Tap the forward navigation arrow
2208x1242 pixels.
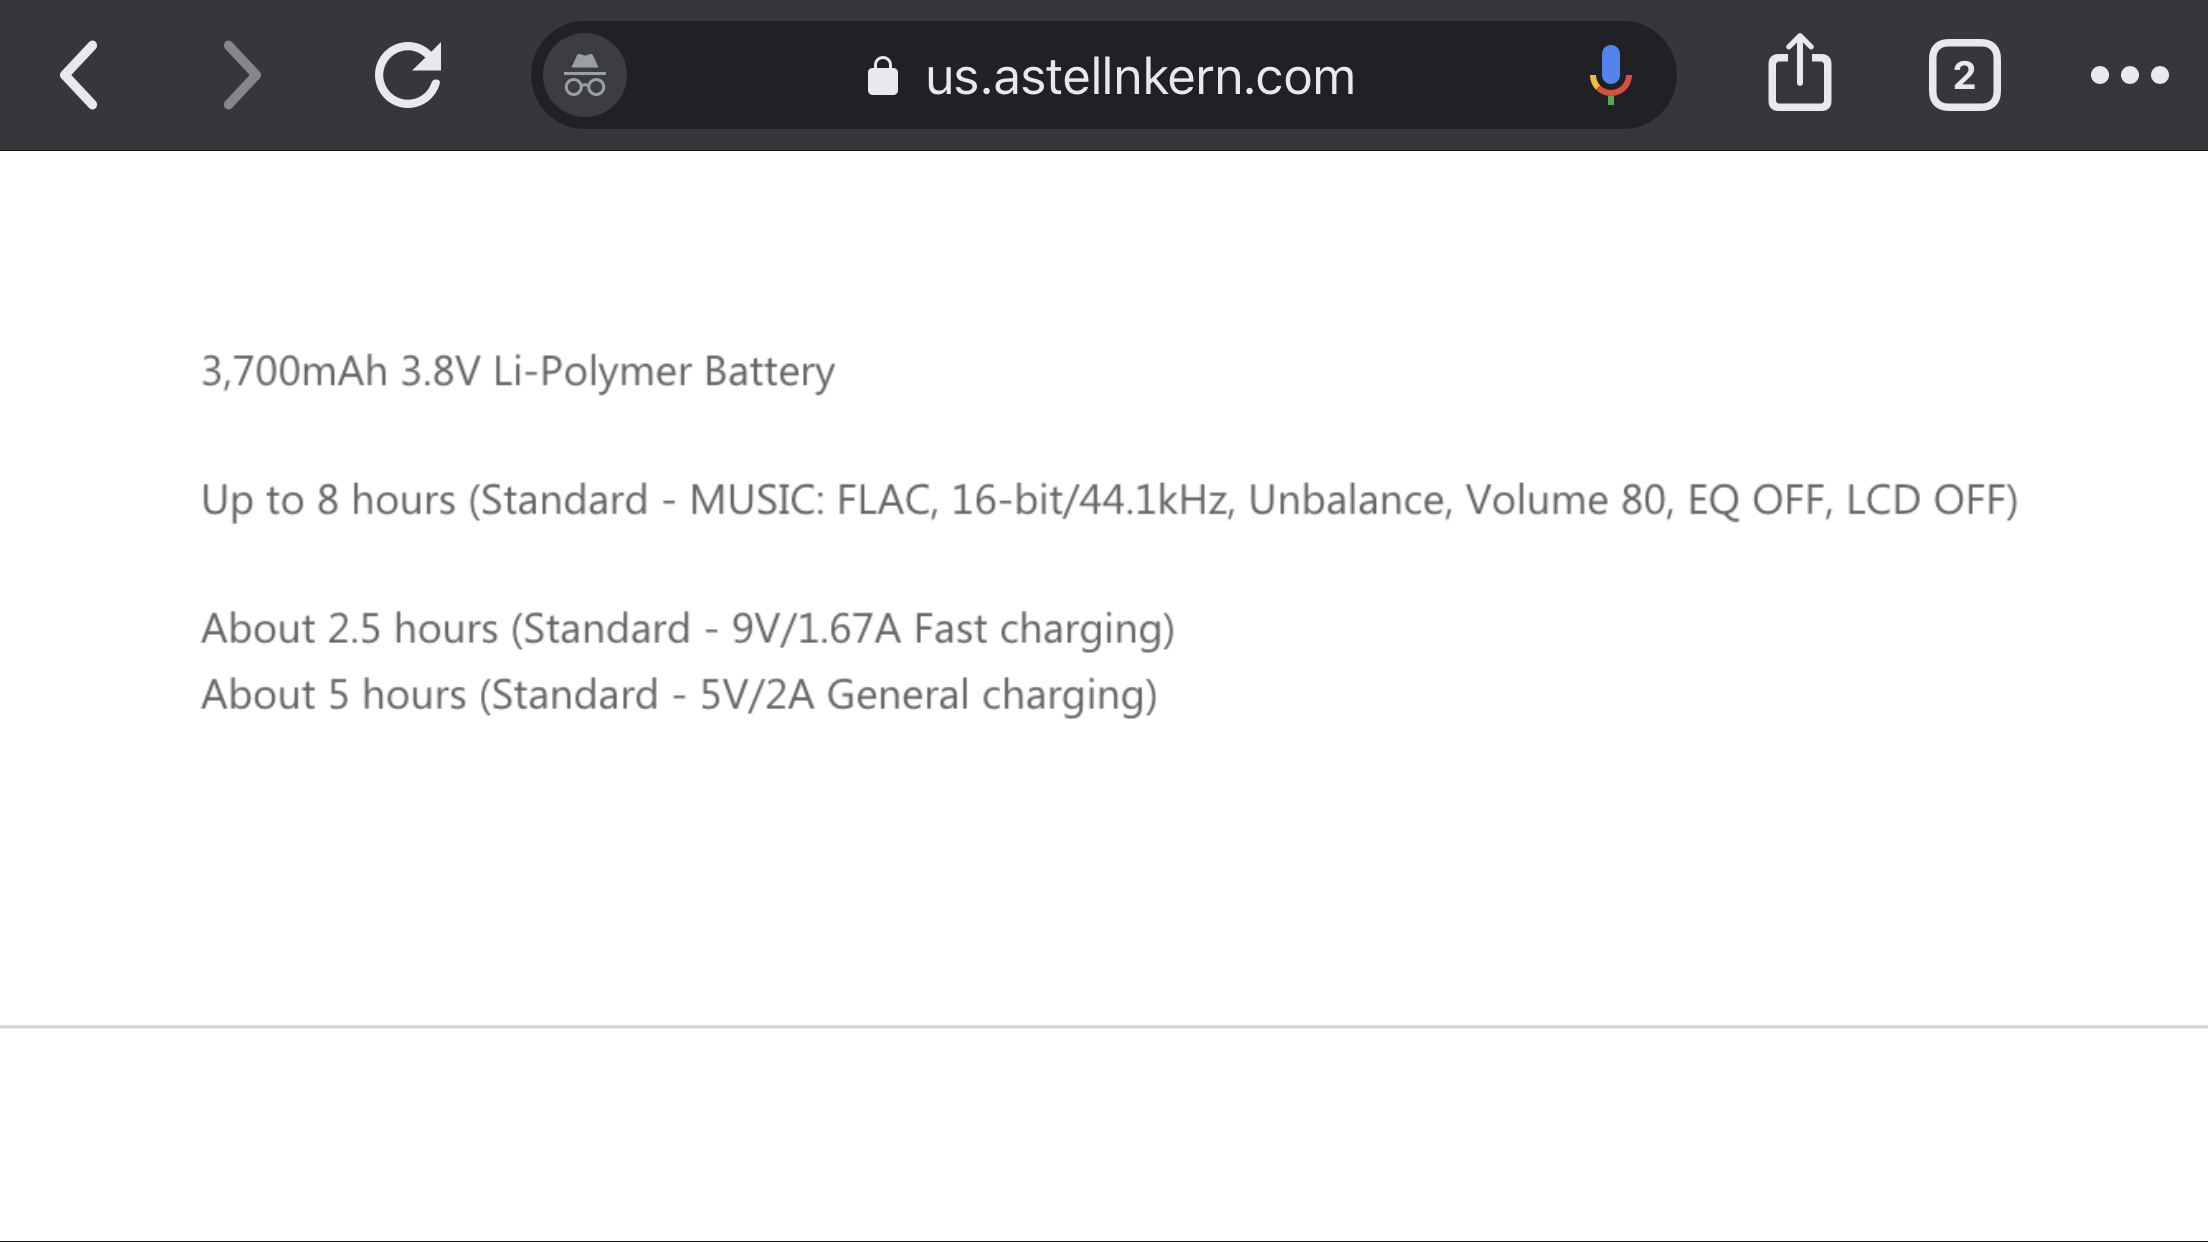pyautogui.click(x=241, y=75)
